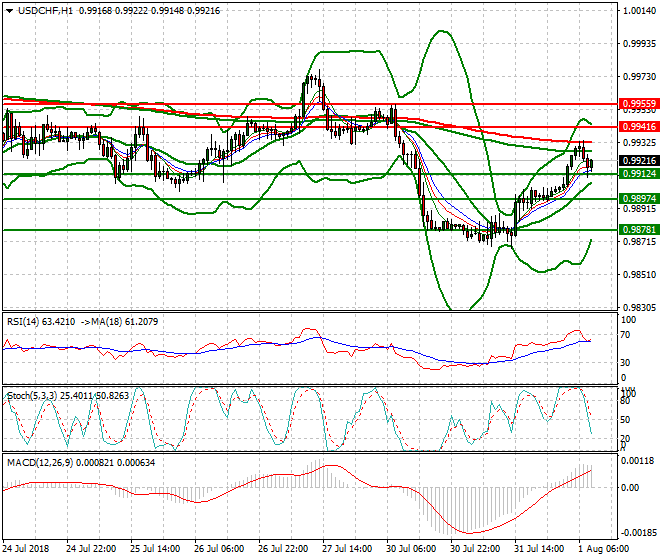Screen dimensions: 660x560
Task: Select the green 0.98974 support level label
Action: pyautogui.click(x=639, y=198)
